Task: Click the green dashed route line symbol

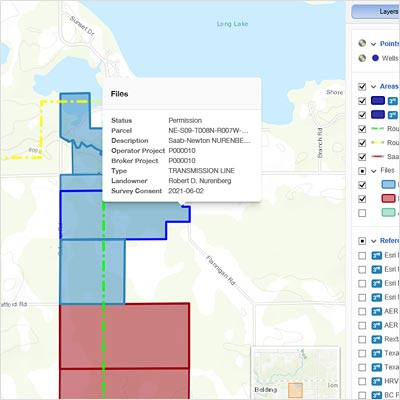Action: click(x=378, y=129)
